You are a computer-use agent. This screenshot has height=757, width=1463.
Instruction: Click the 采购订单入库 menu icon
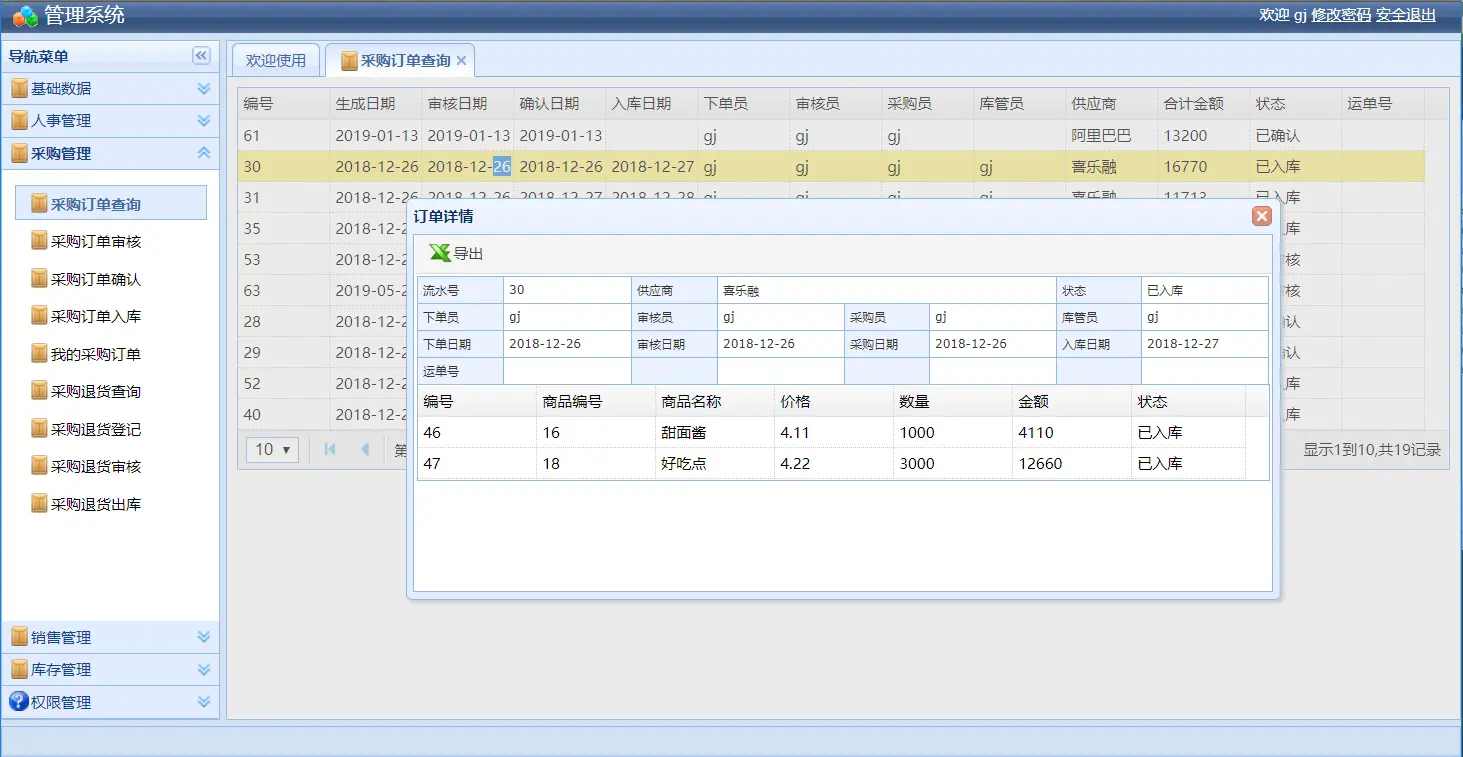(39, 316)
